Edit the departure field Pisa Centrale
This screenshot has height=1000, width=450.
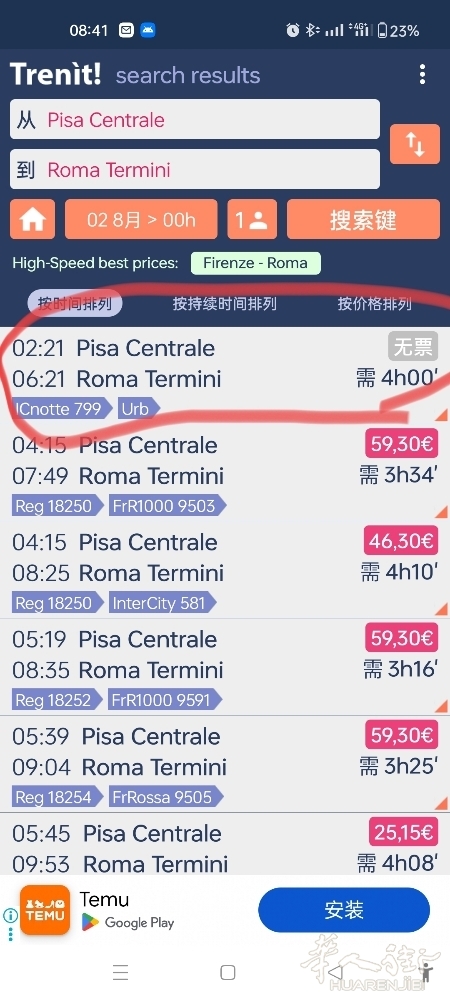195,119
